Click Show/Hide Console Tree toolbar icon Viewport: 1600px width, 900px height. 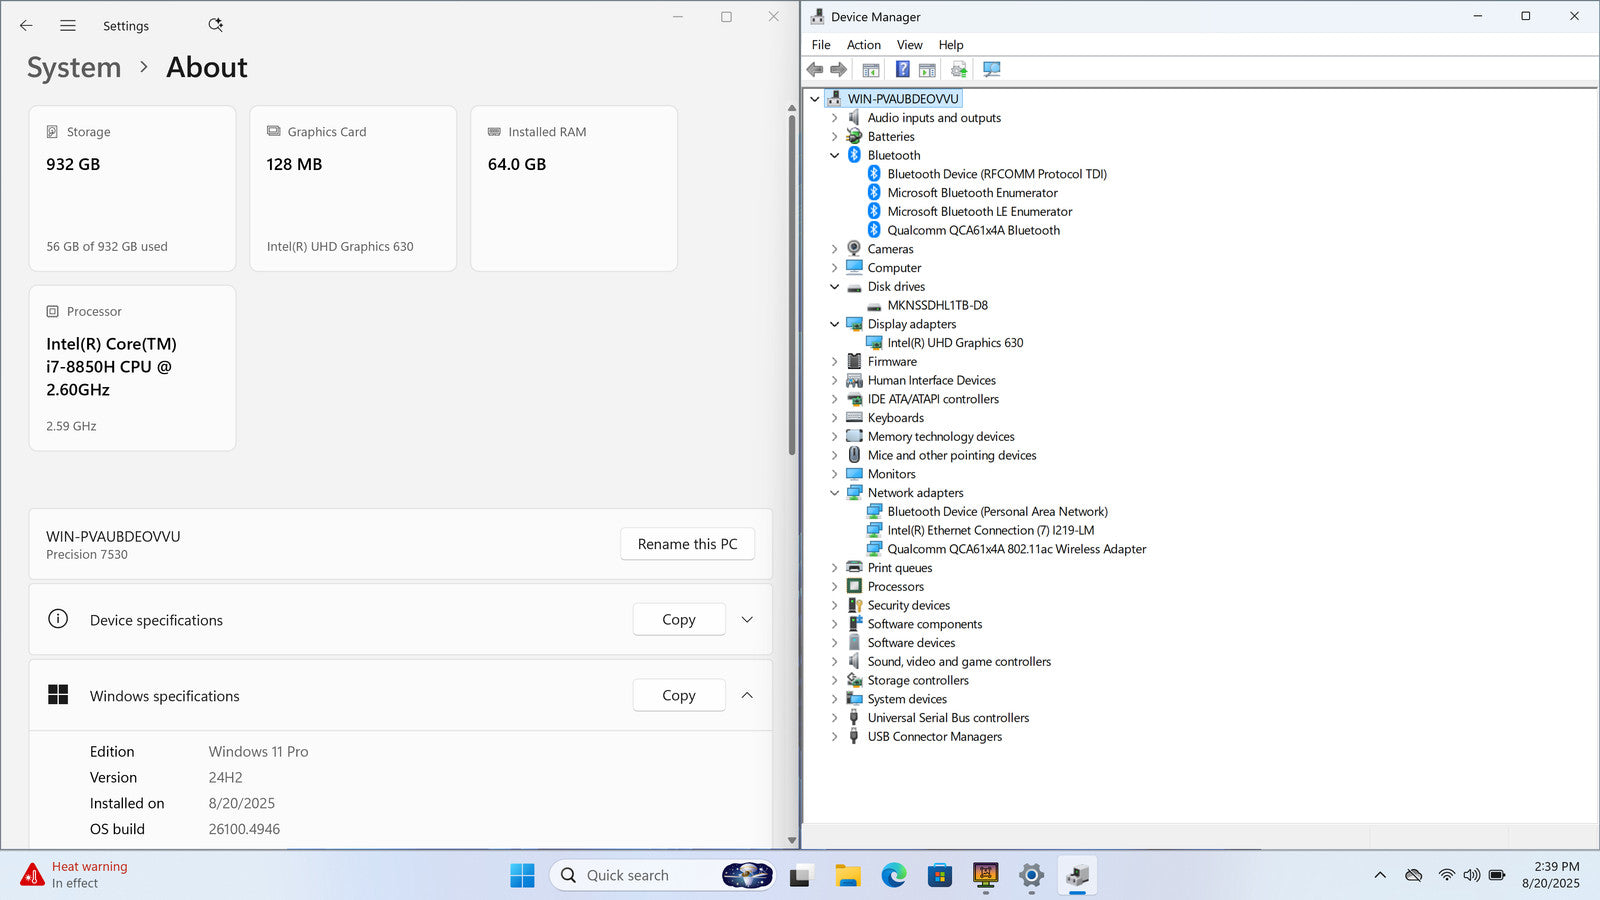tap(871, 69)
